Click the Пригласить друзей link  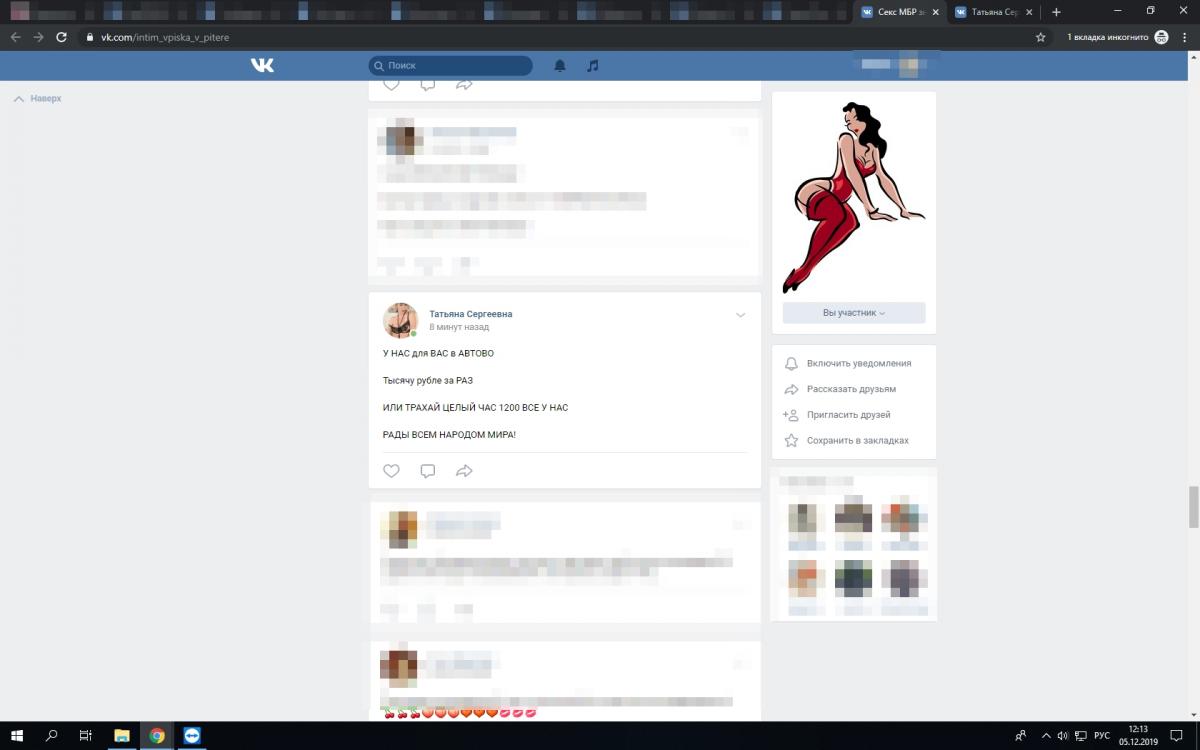(x=848, y=415)
